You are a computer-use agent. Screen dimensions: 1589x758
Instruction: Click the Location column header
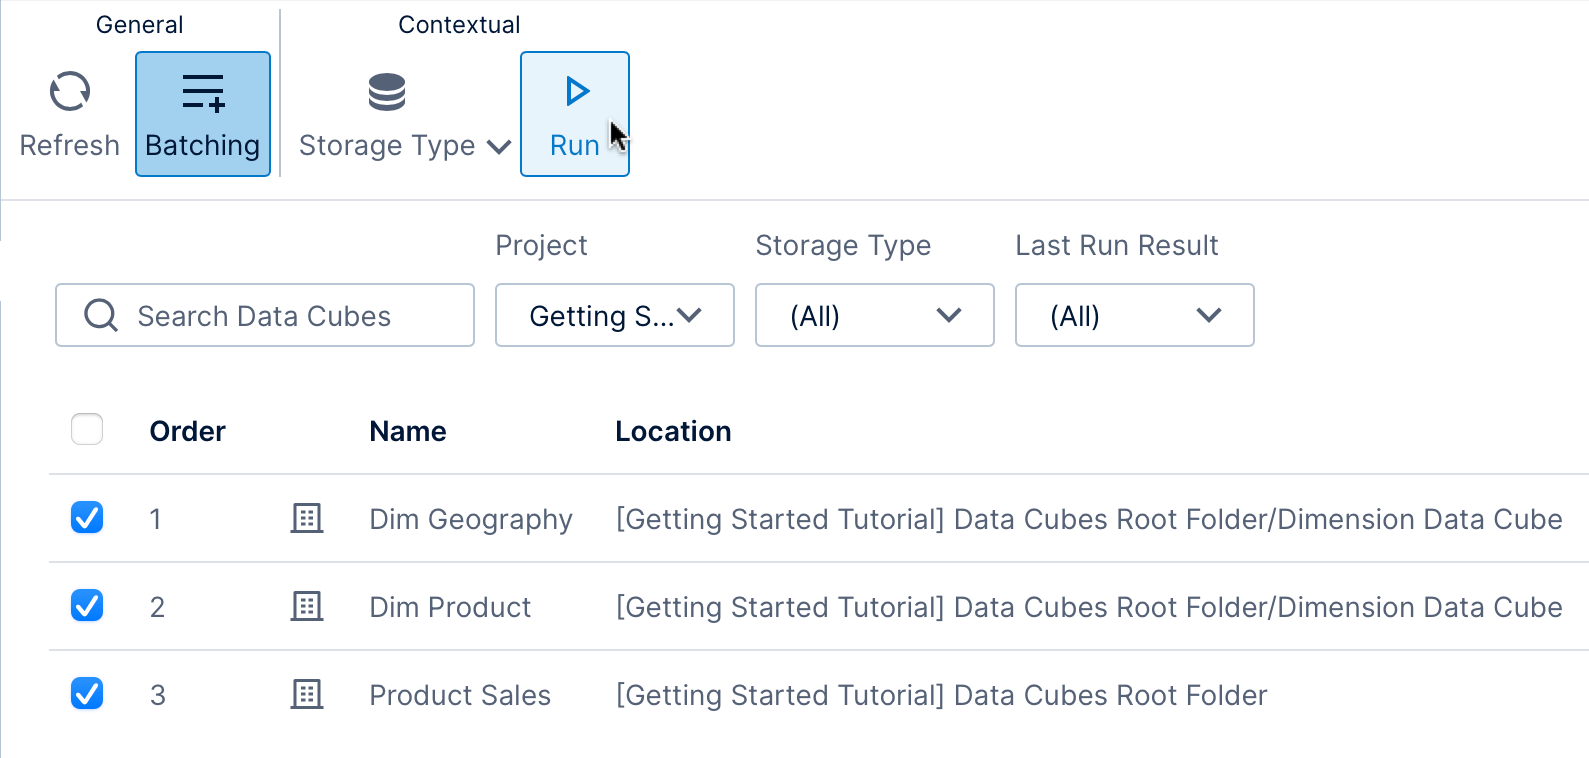(673, 431)
